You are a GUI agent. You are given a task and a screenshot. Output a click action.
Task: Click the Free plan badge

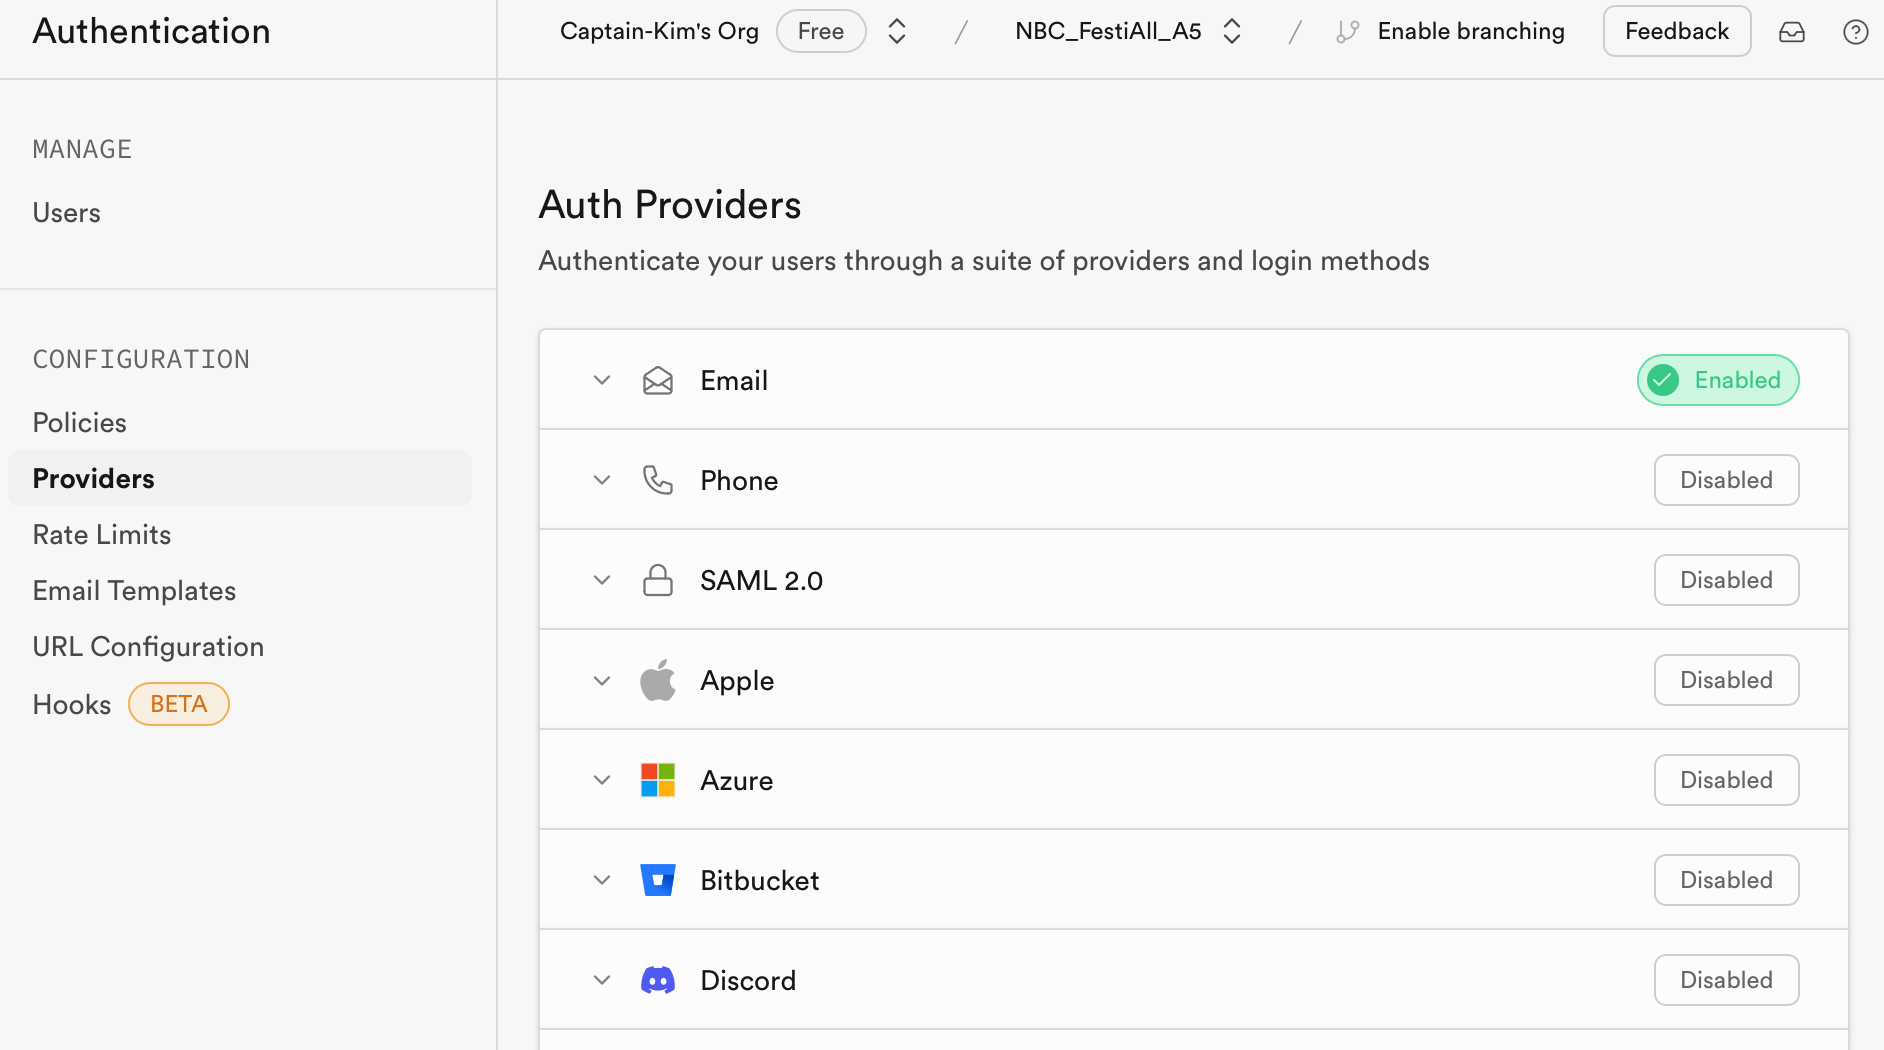coord(821,32)
